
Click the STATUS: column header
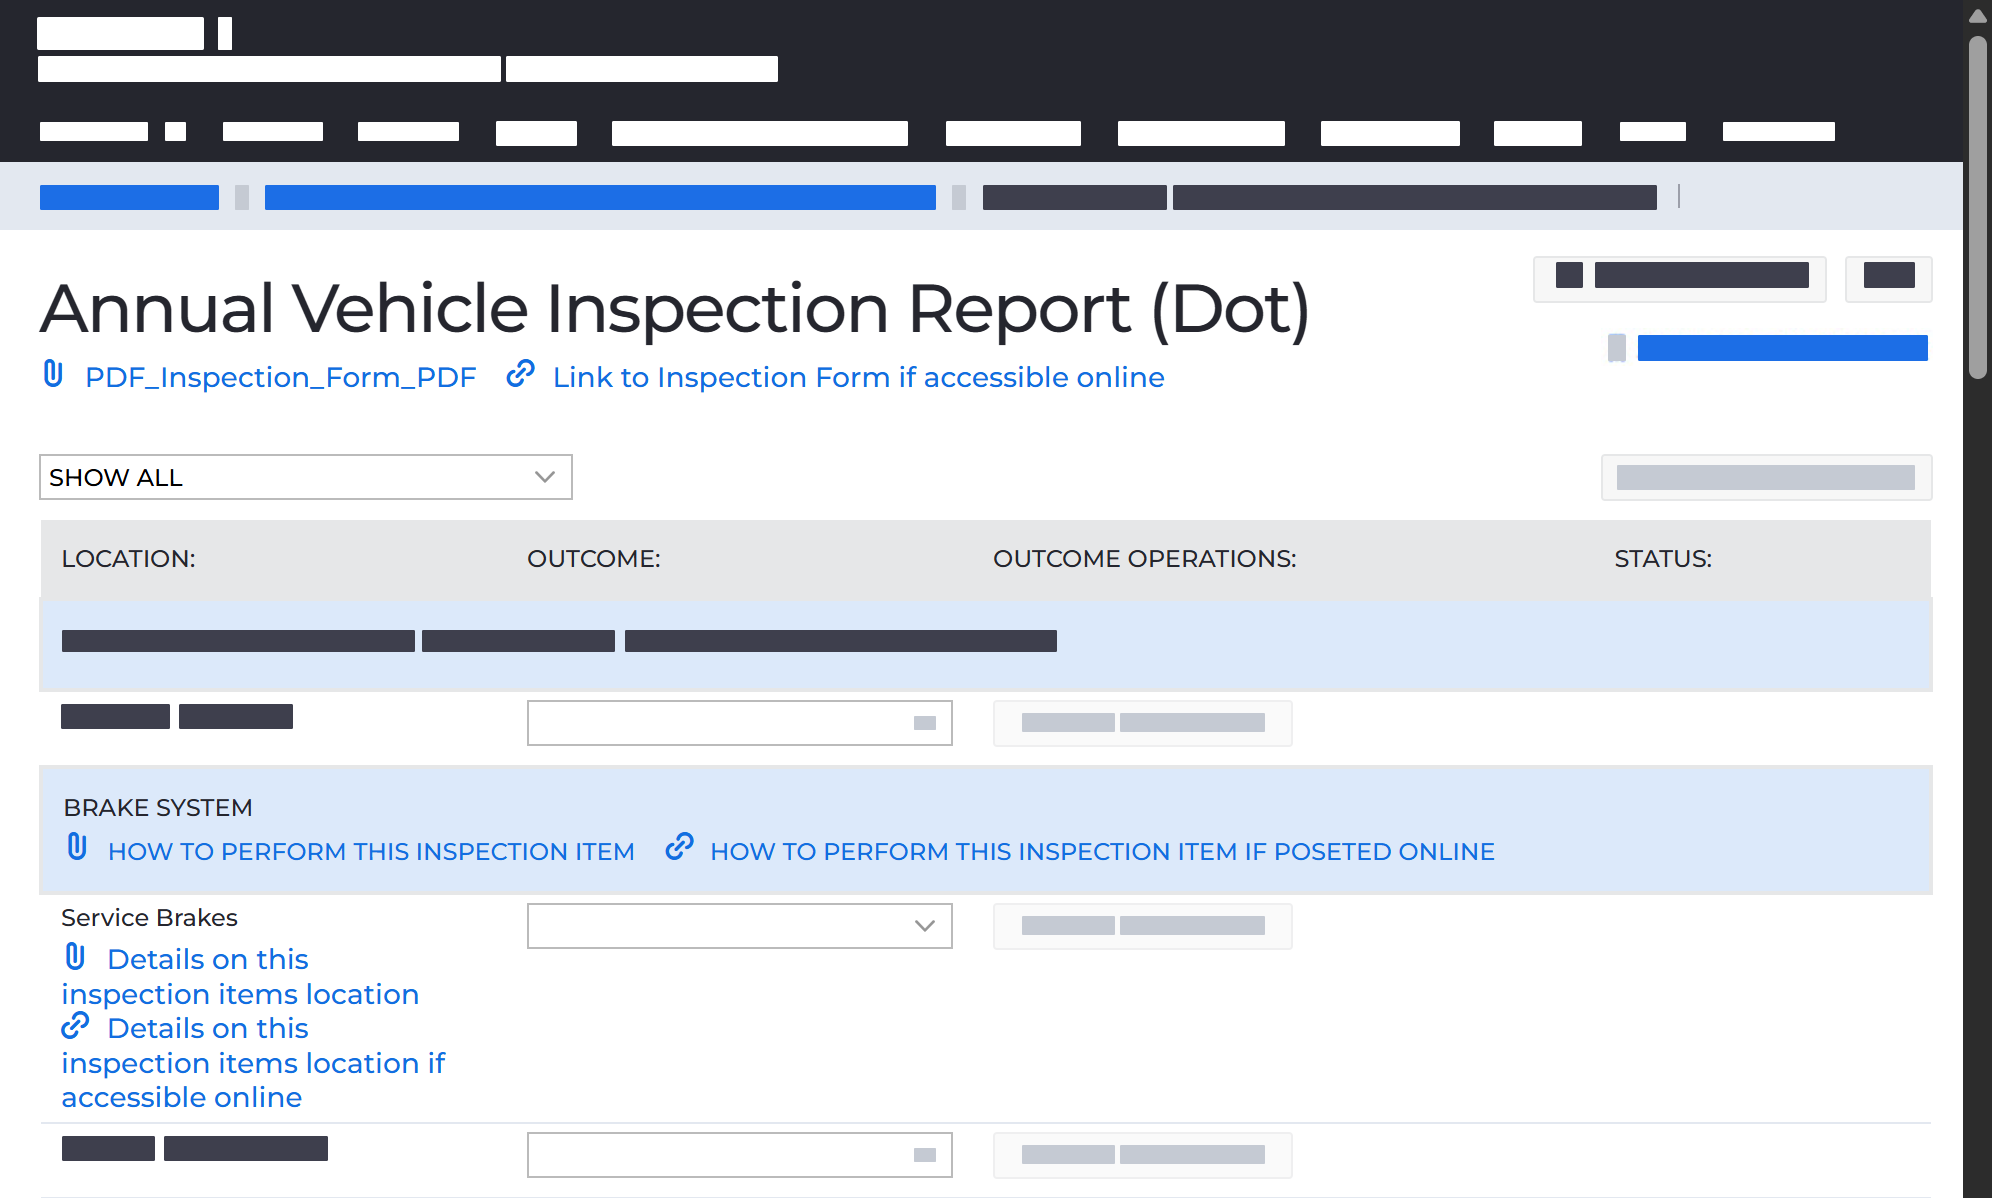[x=1663, y=559]
